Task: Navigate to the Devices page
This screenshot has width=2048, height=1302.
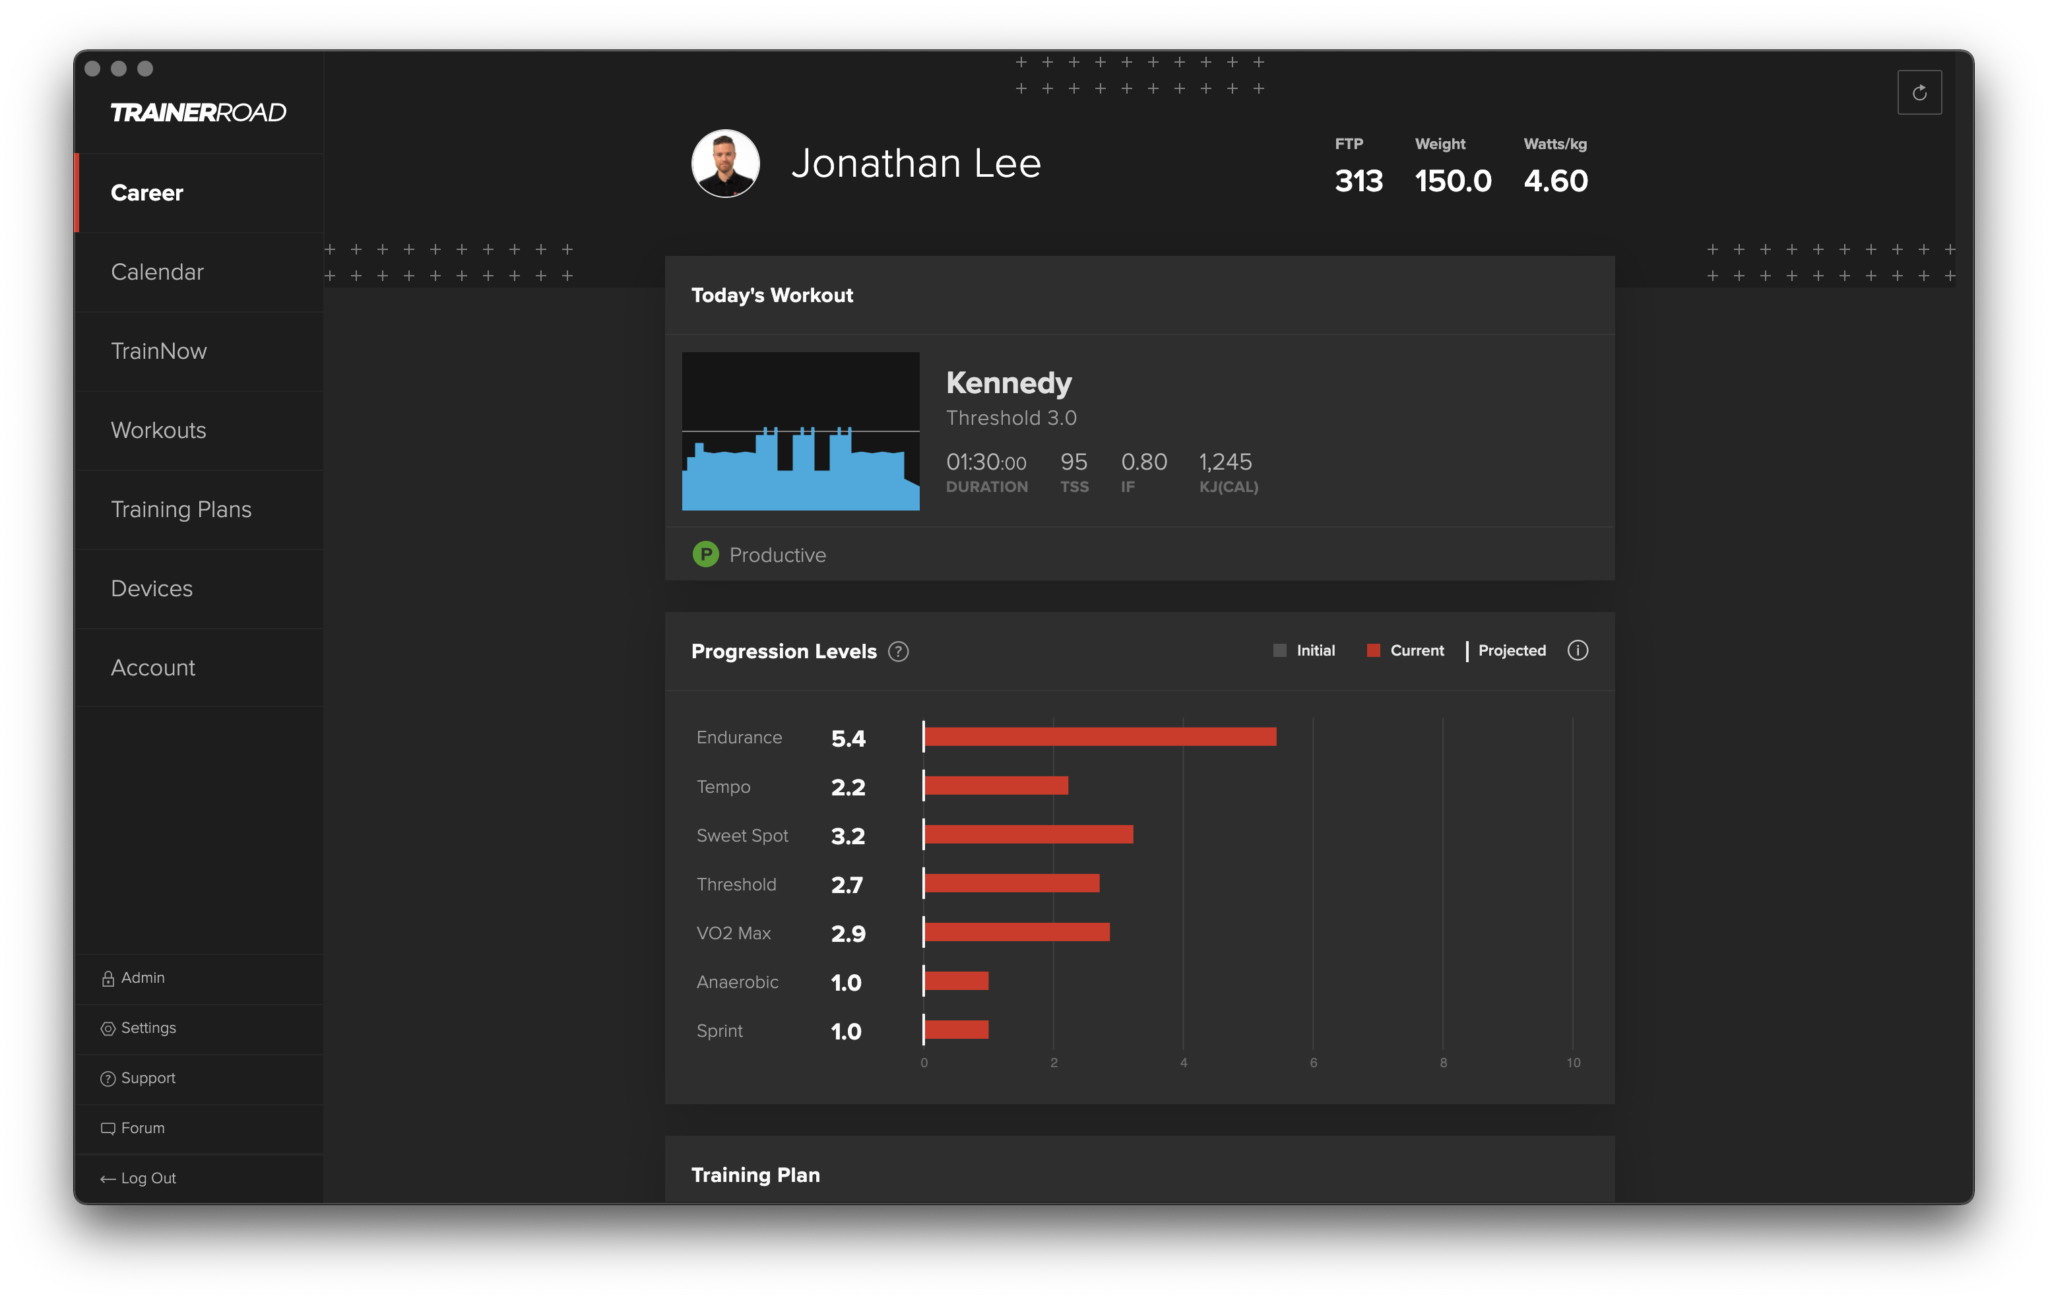Action: tap(152, 588)
